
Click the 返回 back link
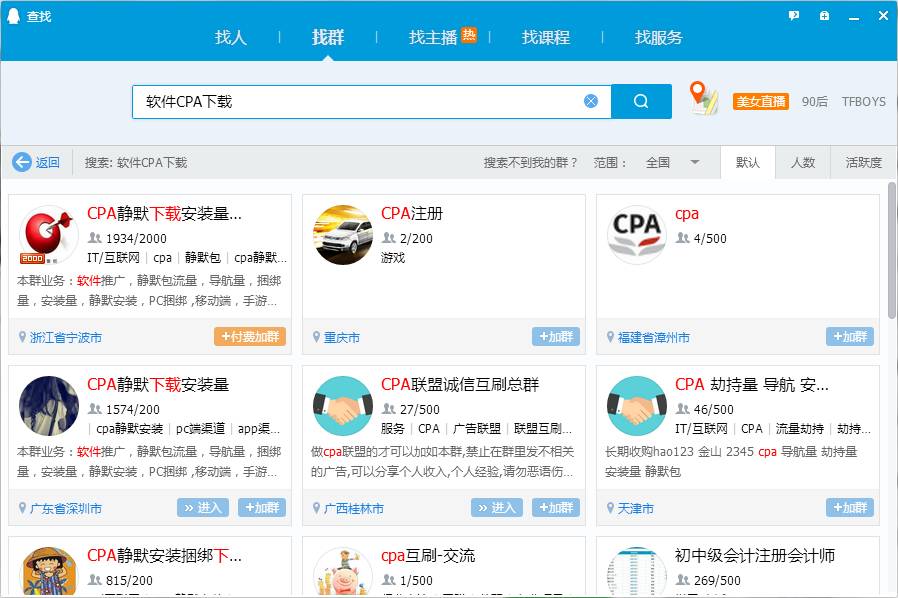(48, 163)
